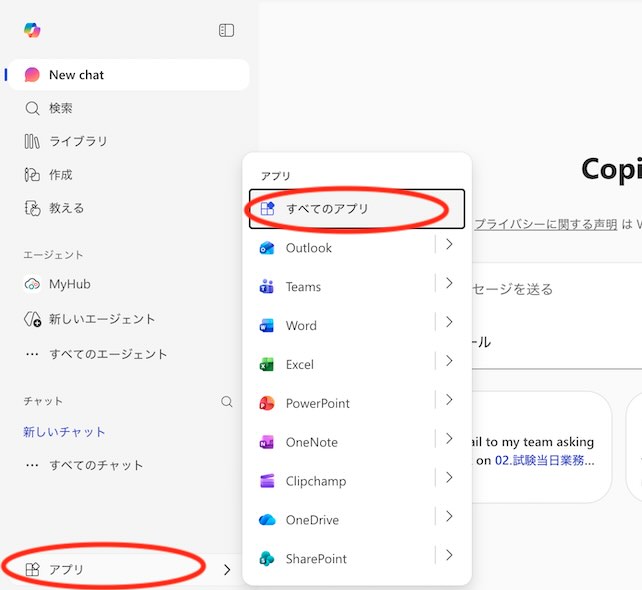Image resolution: width=642 pixels, height=590 pixels.
Task: Click the 新しいエージェント label text
Action: pos(102,319)
